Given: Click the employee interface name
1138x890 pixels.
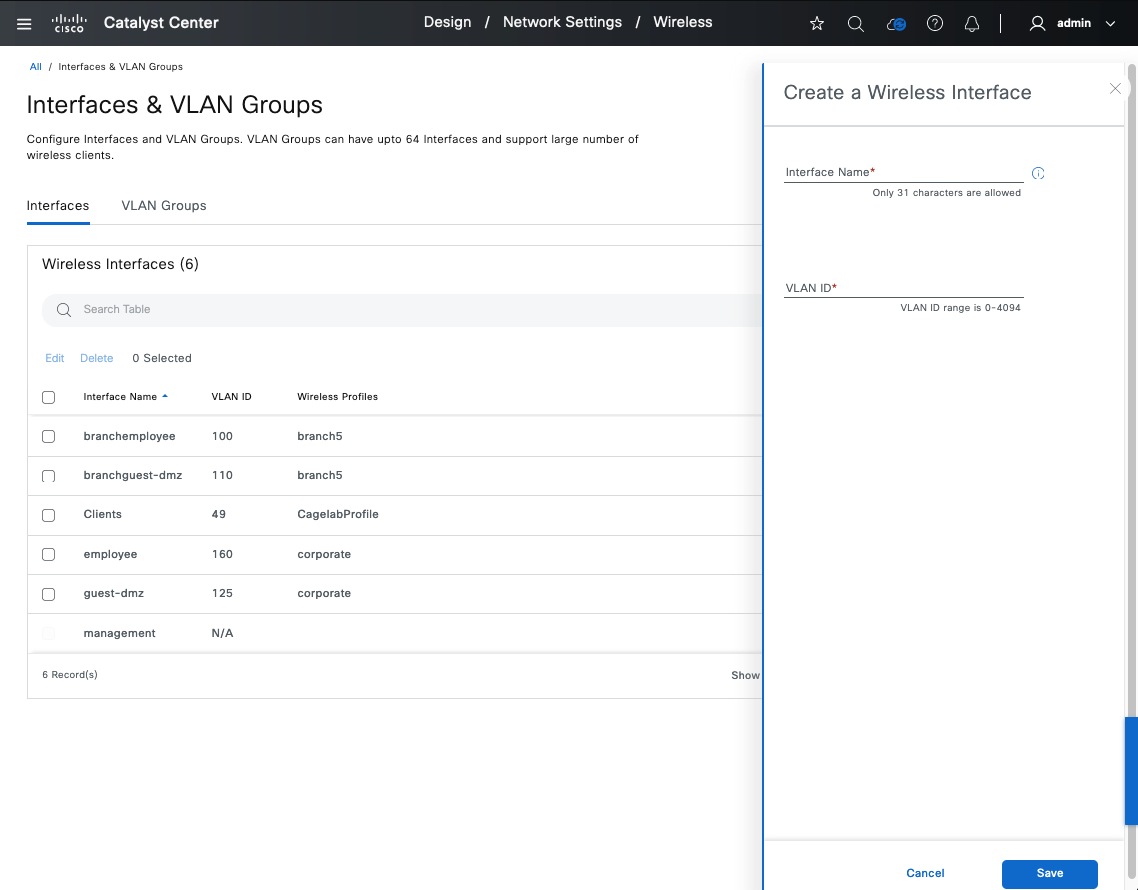Looking at the screenshot, I should coord(110,554).
